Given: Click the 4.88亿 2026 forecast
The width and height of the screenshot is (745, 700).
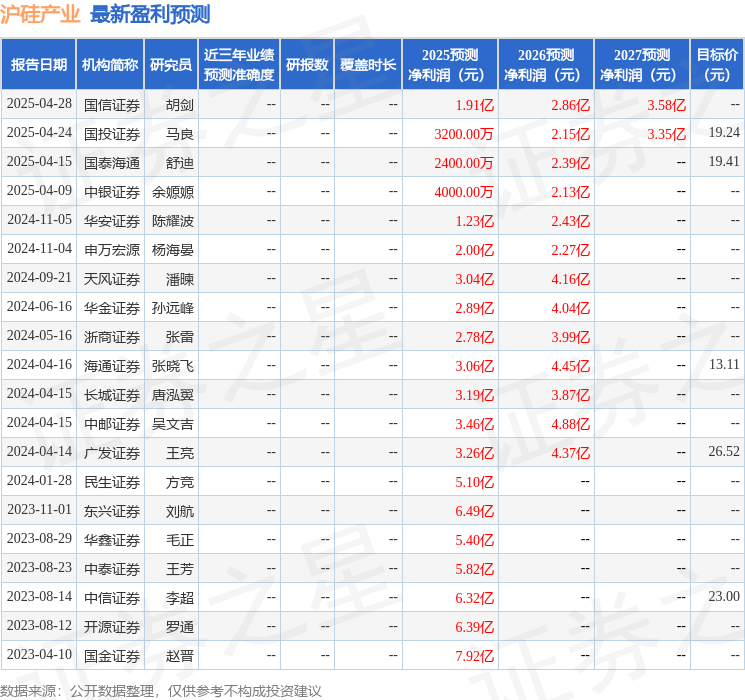Looking at the screenshot, I should click(x=571, y=424).
